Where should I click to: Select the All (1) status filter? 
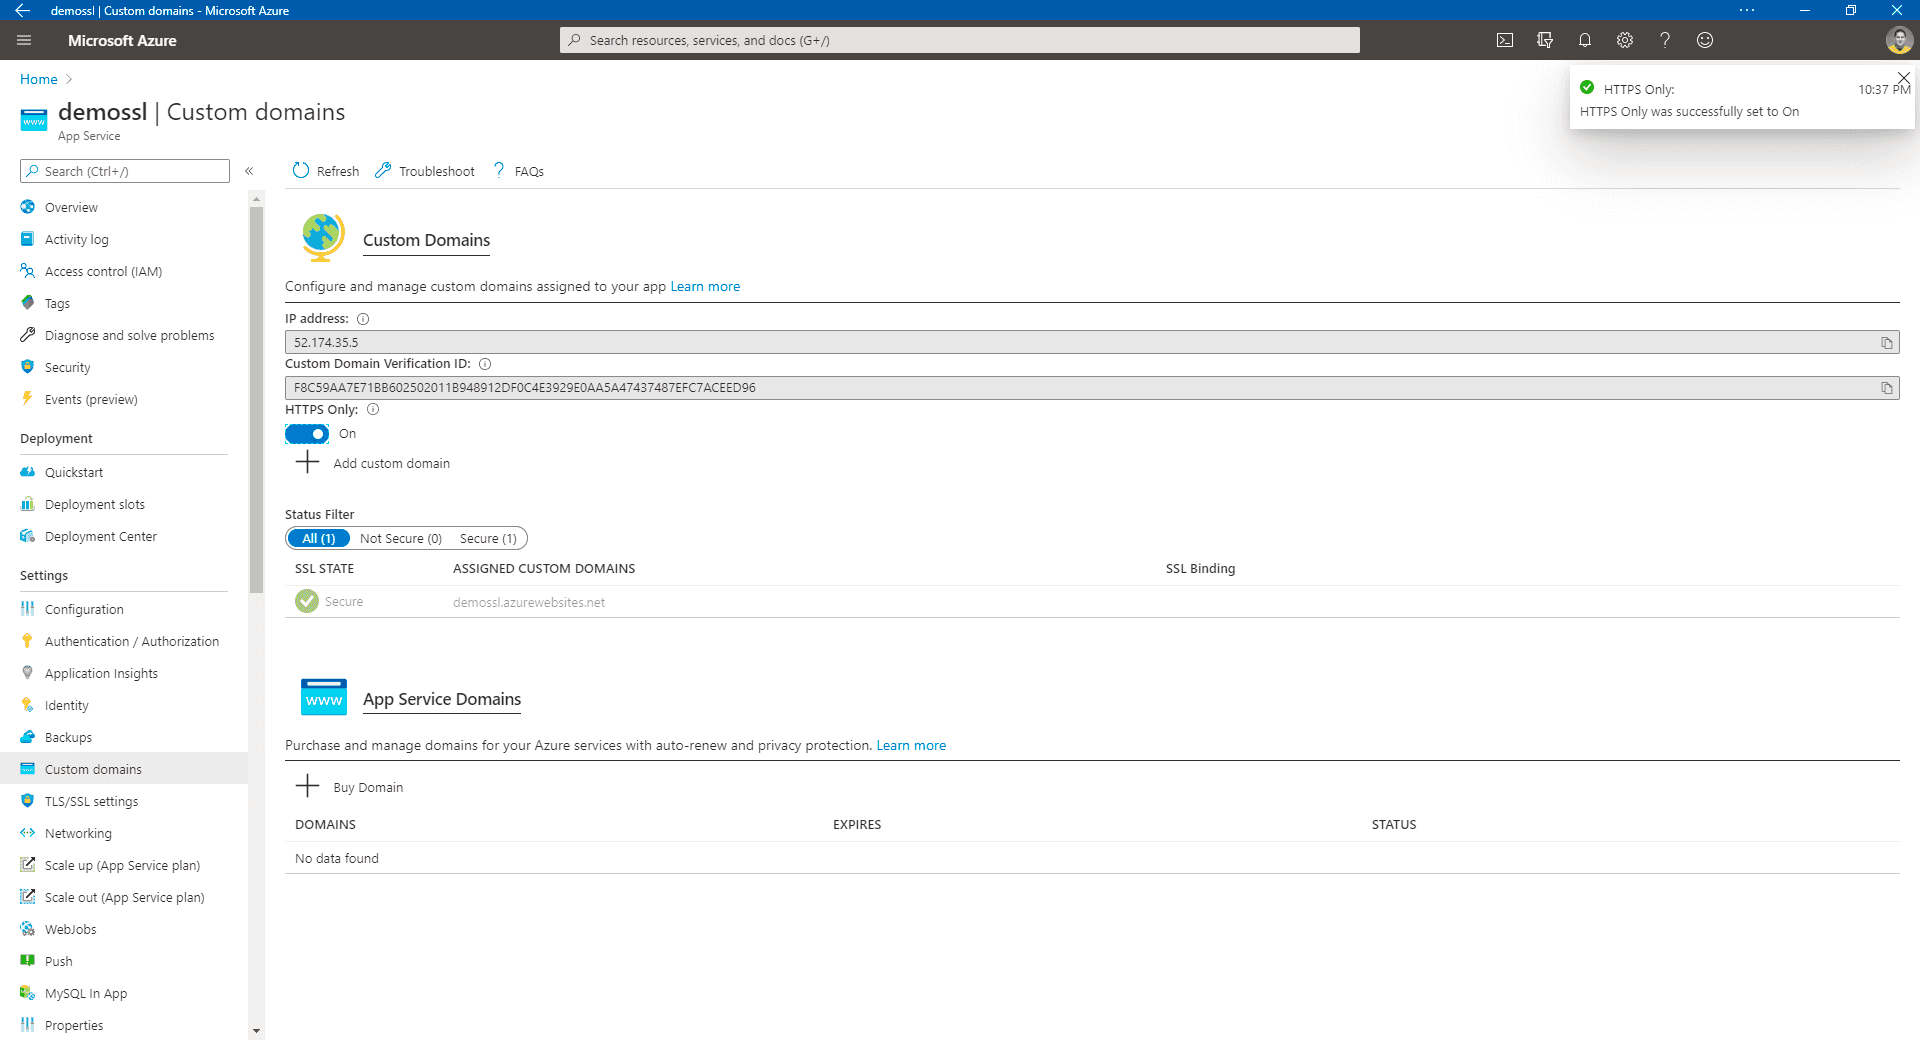pos(319,538)
